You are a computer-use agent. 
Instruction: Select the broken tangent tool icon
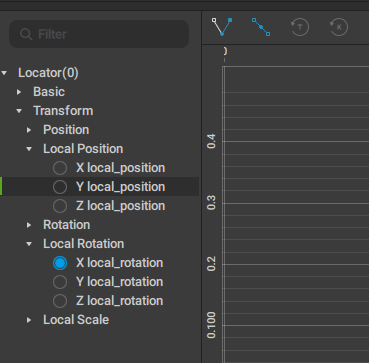tap(222, 27)
